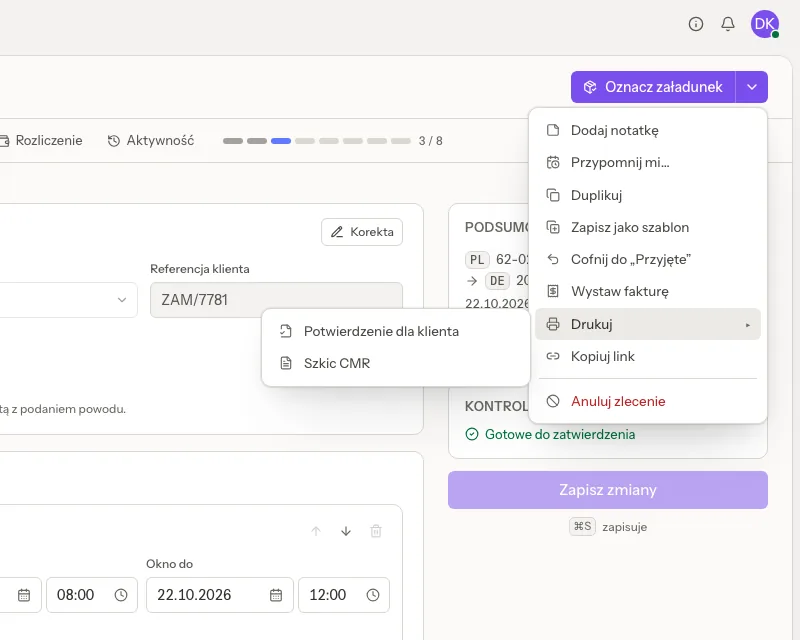Expand the Drukuj submenu arrow
This screenshot has width=800, height=640.
coord(747,325)
